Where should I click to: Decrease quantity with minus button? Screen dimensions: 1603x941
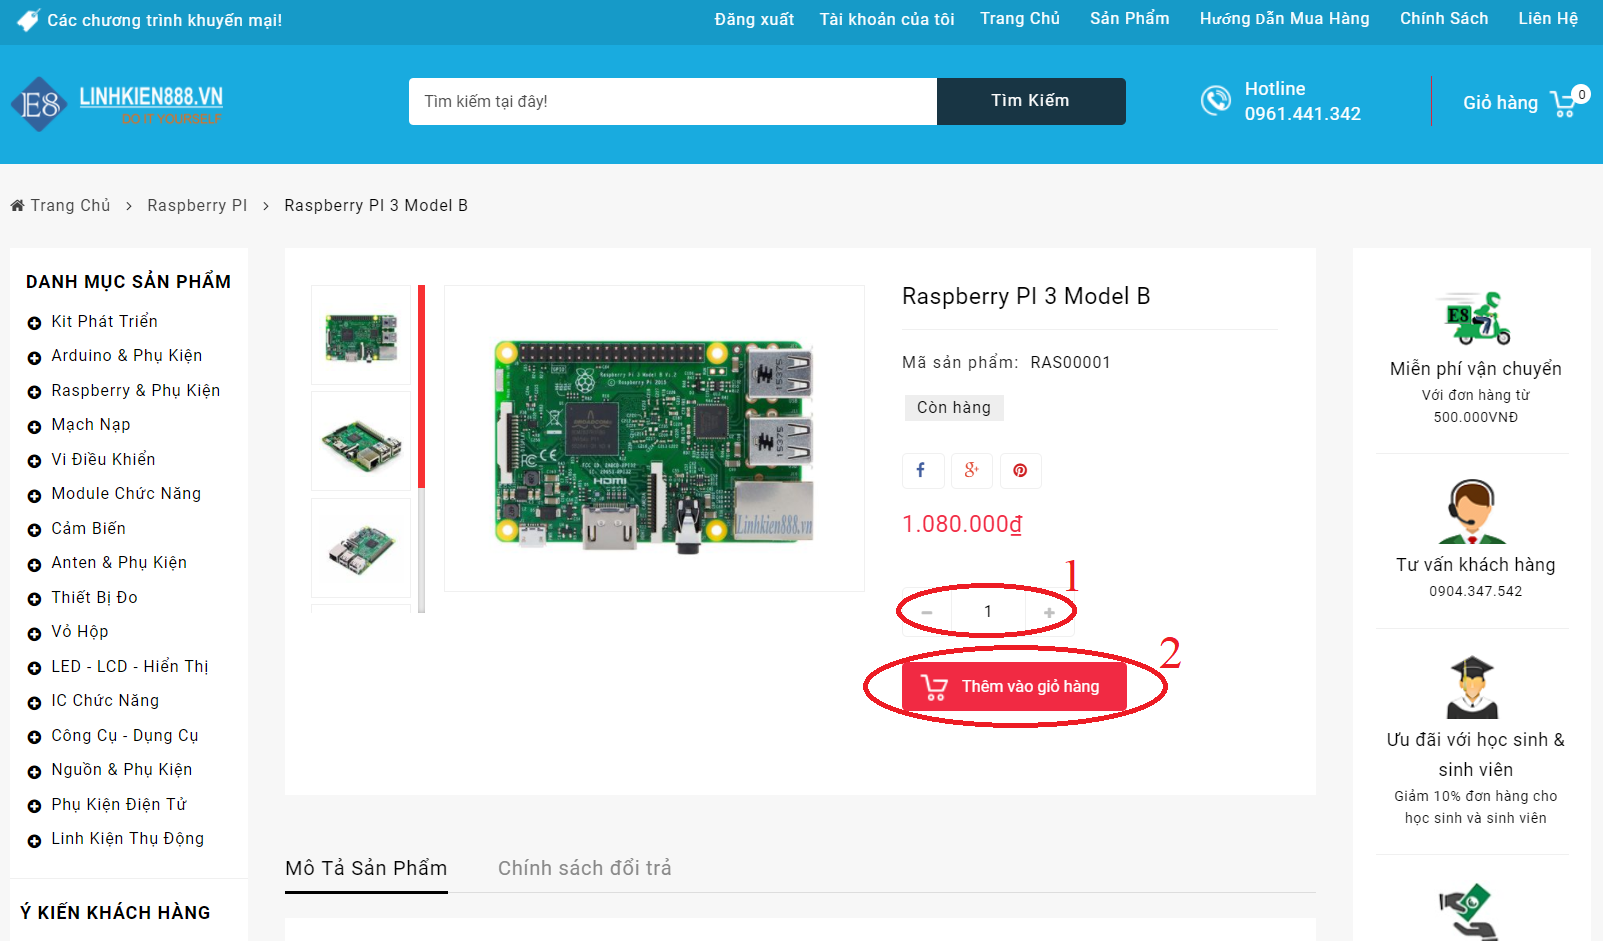point(927,612)
